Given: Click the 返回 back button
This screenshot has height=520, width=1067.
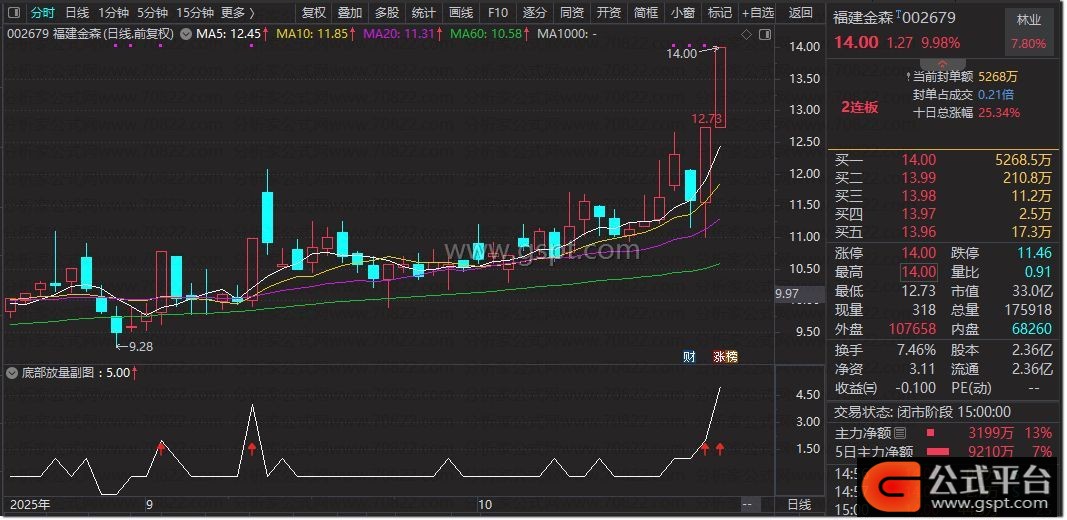Looking at the screenshot, I should click(x=801, y=13).
